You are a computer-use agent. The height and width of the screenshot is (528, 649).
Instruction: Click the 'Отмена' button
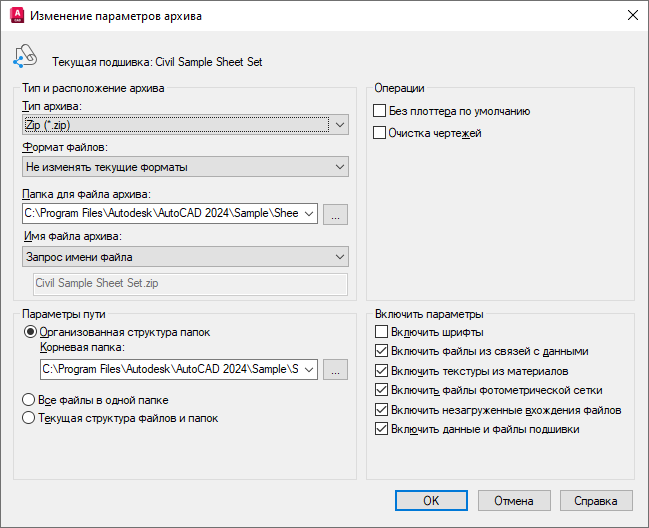[514, 499]
